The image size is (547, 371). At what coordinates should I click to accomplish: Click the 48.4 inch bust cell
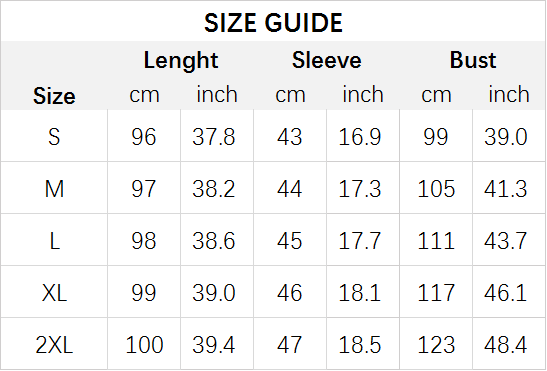pyautogui.click(x=505, y=345)
